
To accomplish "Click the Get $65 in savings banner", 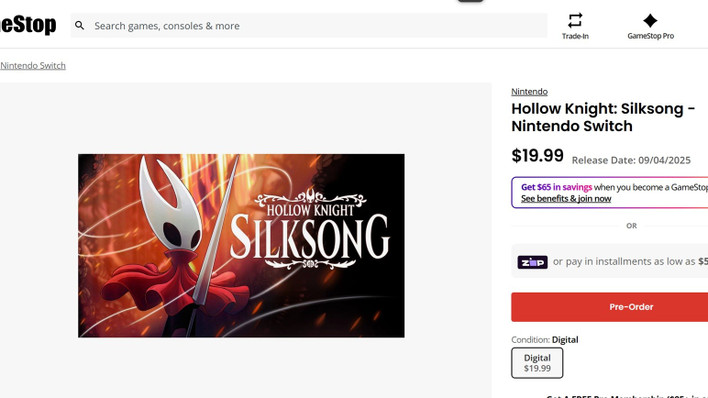I will pyautogui.click(x=610, y=192).
